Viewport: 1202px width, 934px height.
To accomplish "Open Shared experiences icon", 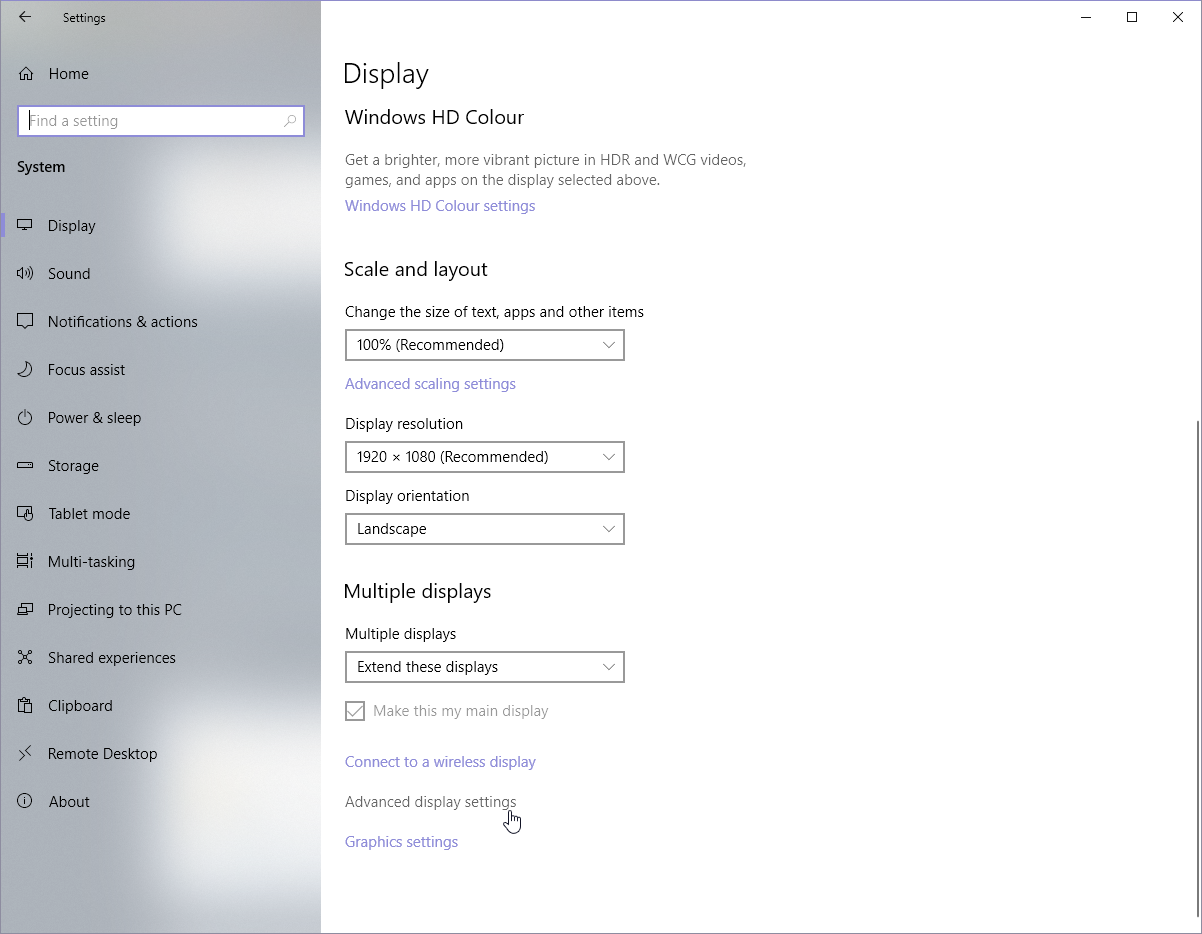I will (x=26, y=658).
